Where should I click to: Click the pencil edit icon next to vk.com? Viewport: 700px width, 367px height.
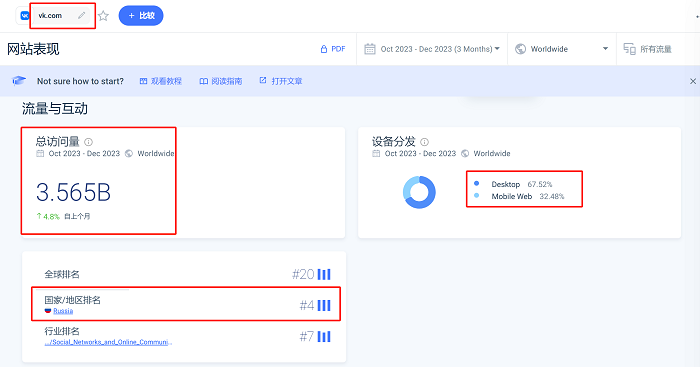click(x=81, y=16)
